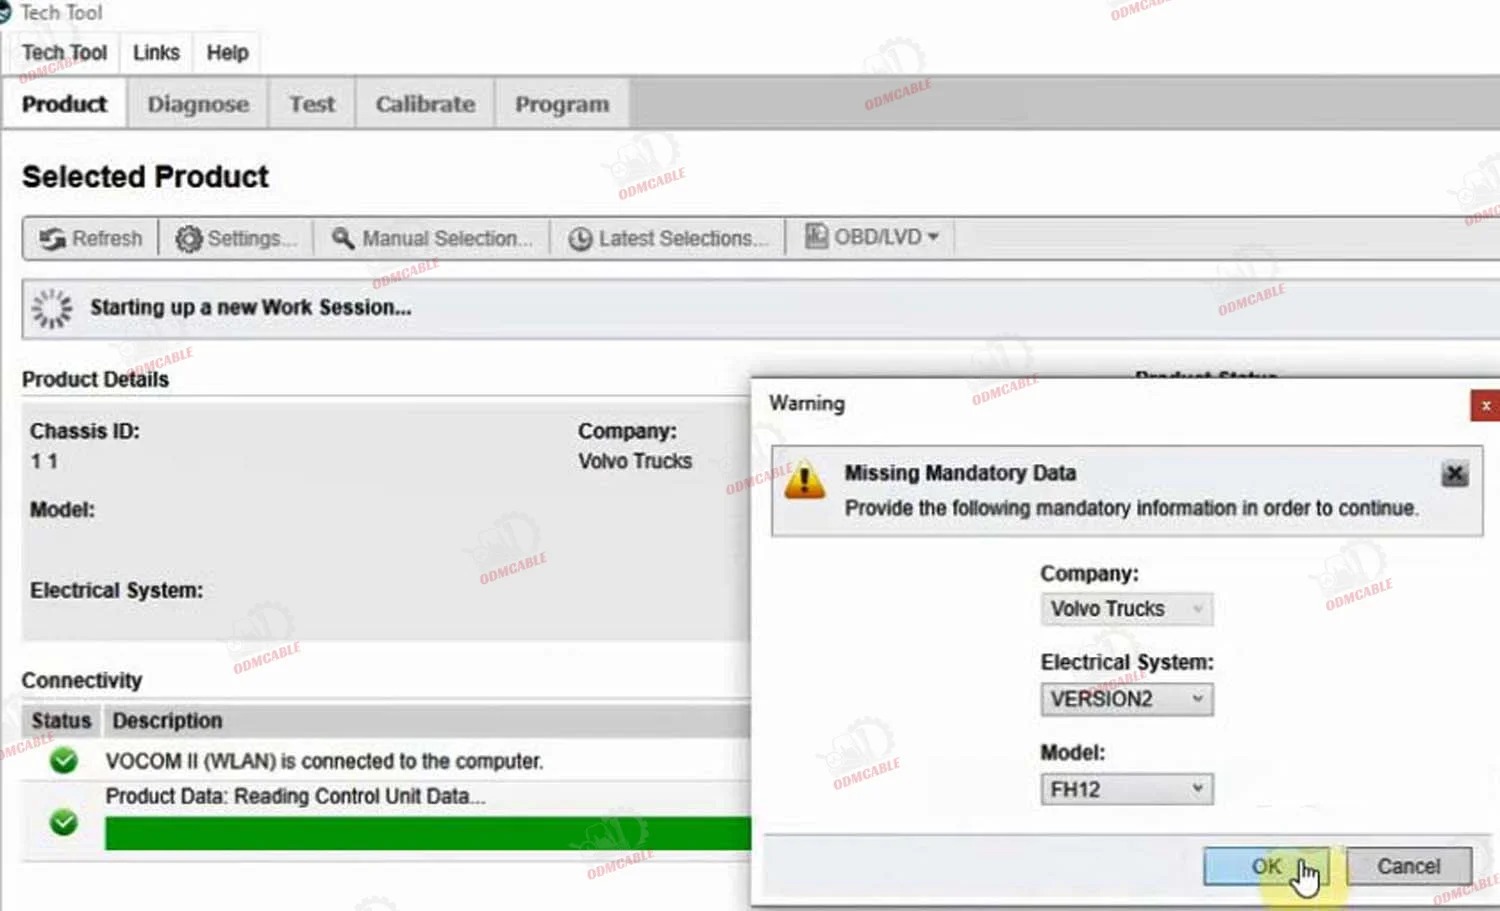
Task: Click the Latest Selections clock icon
Action: pos(580,239)
